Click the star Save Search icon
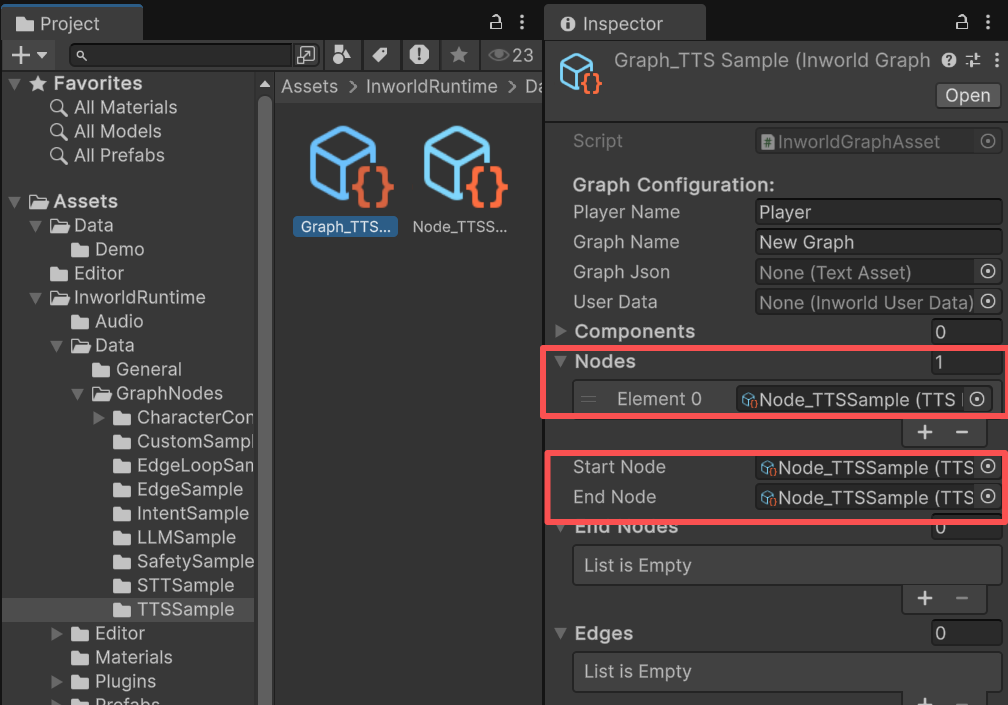Screen dimensions: 1008x705 point(458,55)
